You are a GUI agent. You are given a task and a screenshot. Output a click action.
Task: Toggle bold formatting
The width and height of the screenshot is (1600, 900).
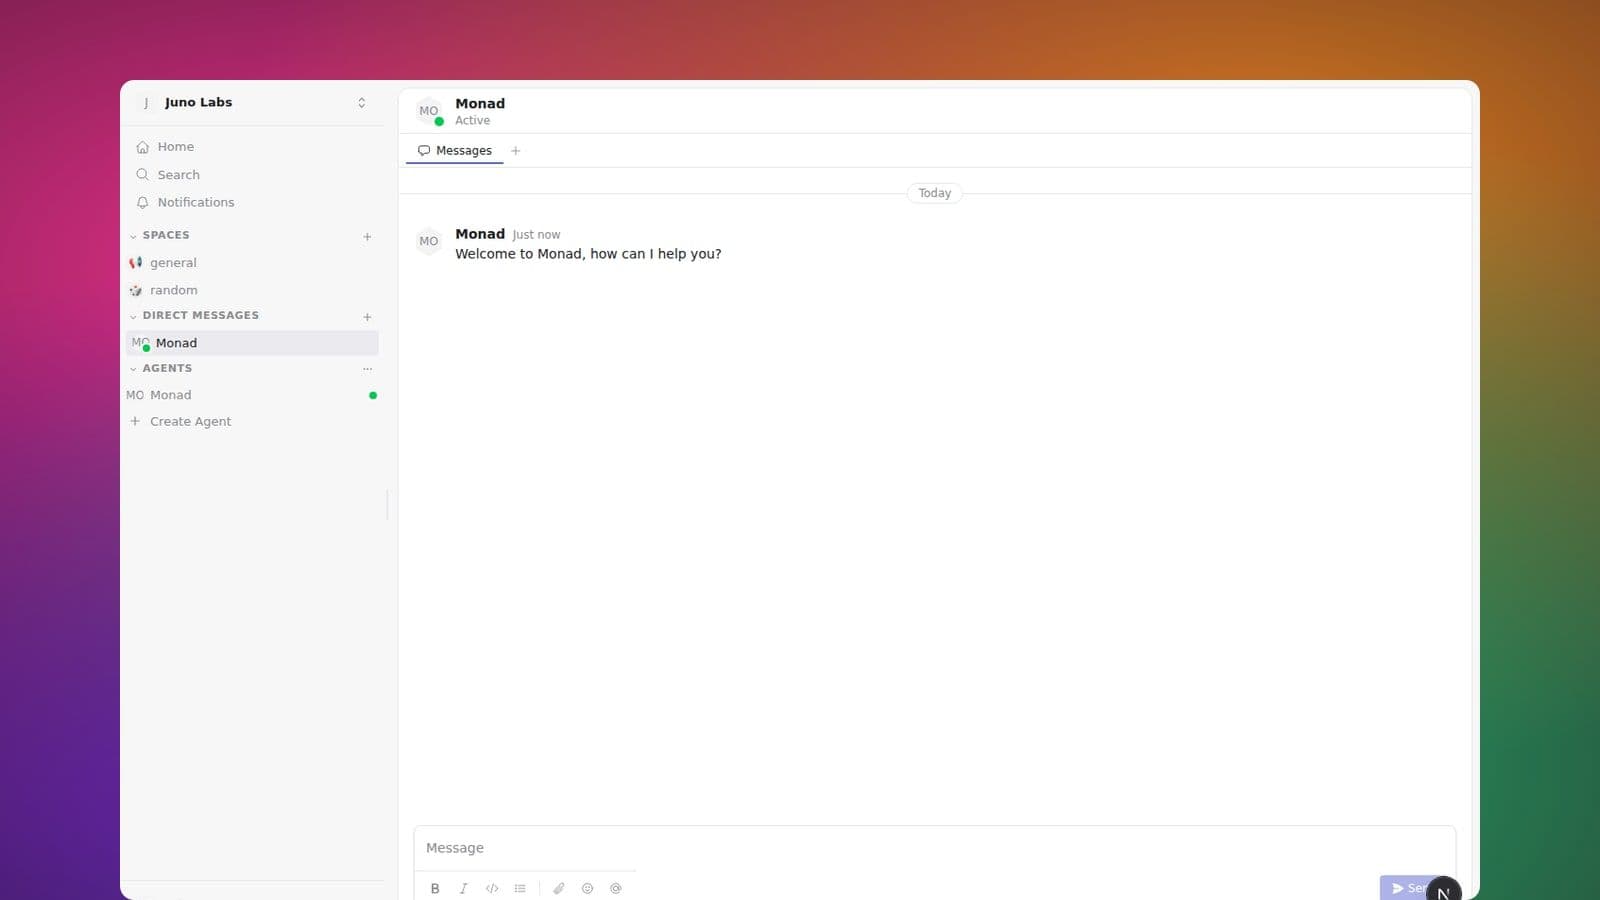(x=435, y=888)
